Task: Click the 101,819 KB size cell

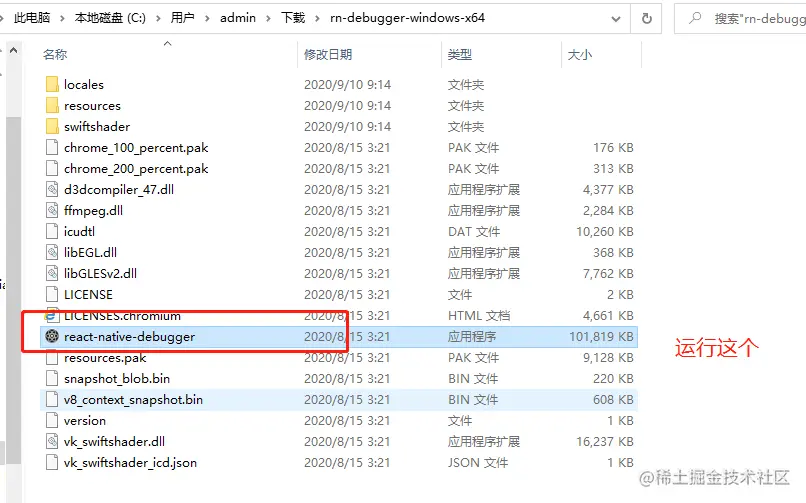Action: coord(601,337)
